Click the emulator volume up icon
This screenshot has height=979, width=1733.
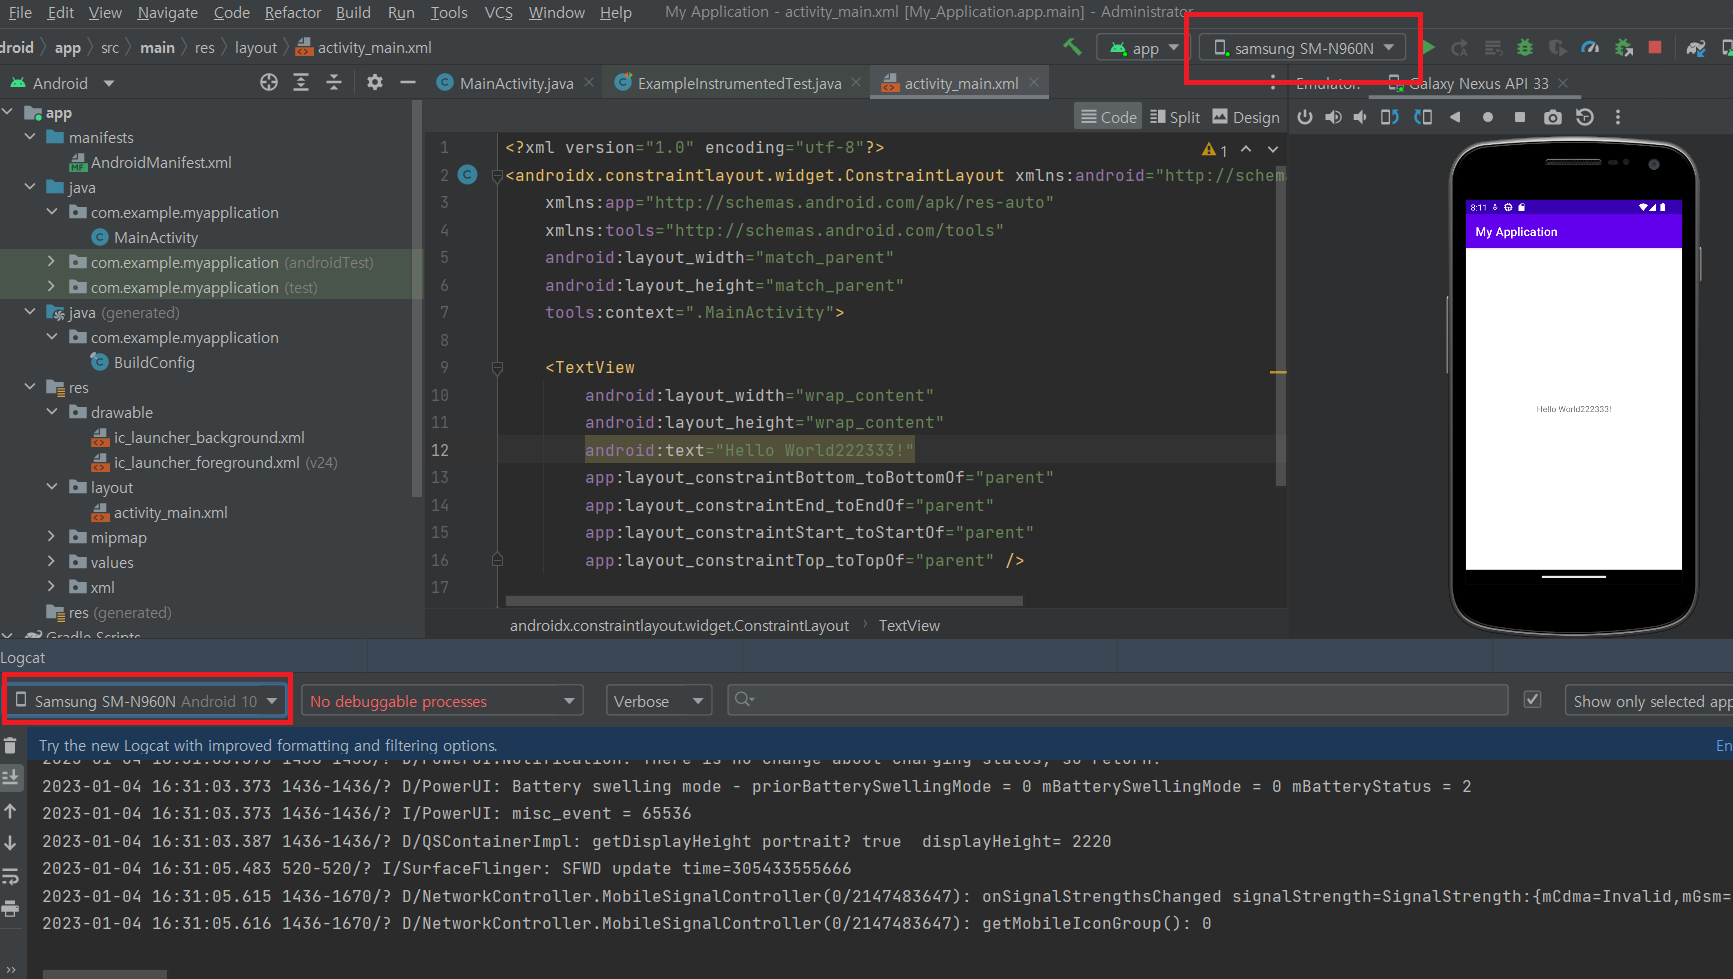1333,117
